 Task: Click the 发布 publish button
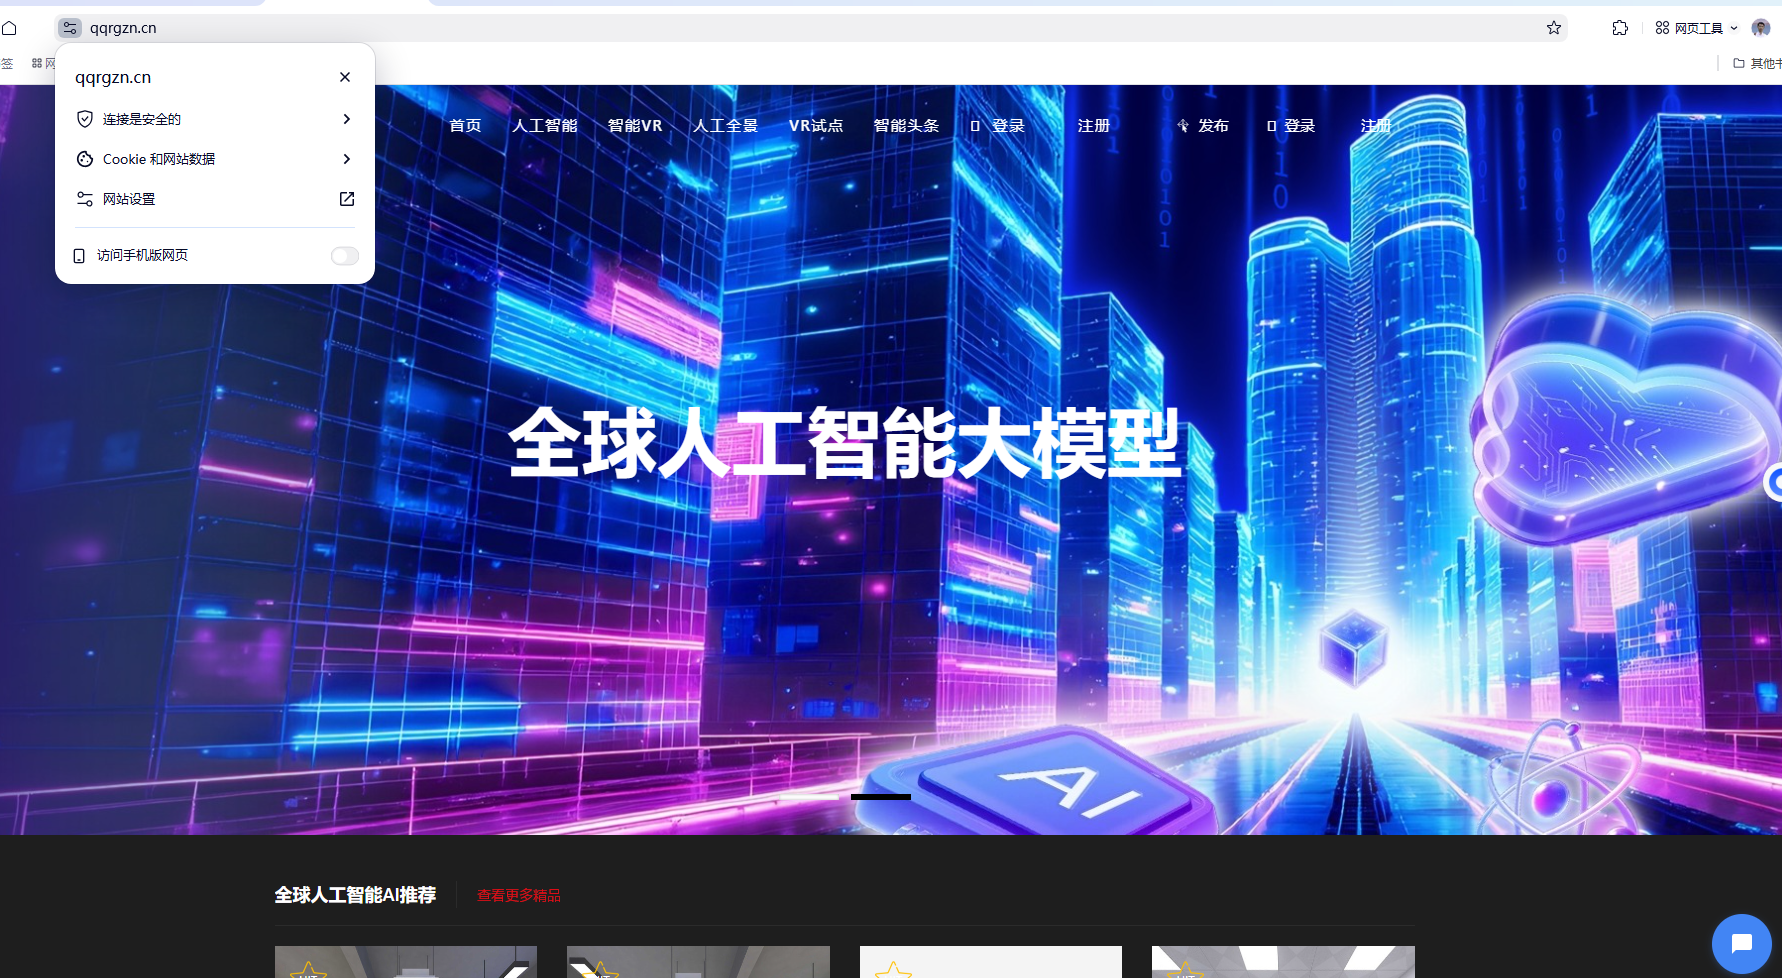coord(1203,126)
